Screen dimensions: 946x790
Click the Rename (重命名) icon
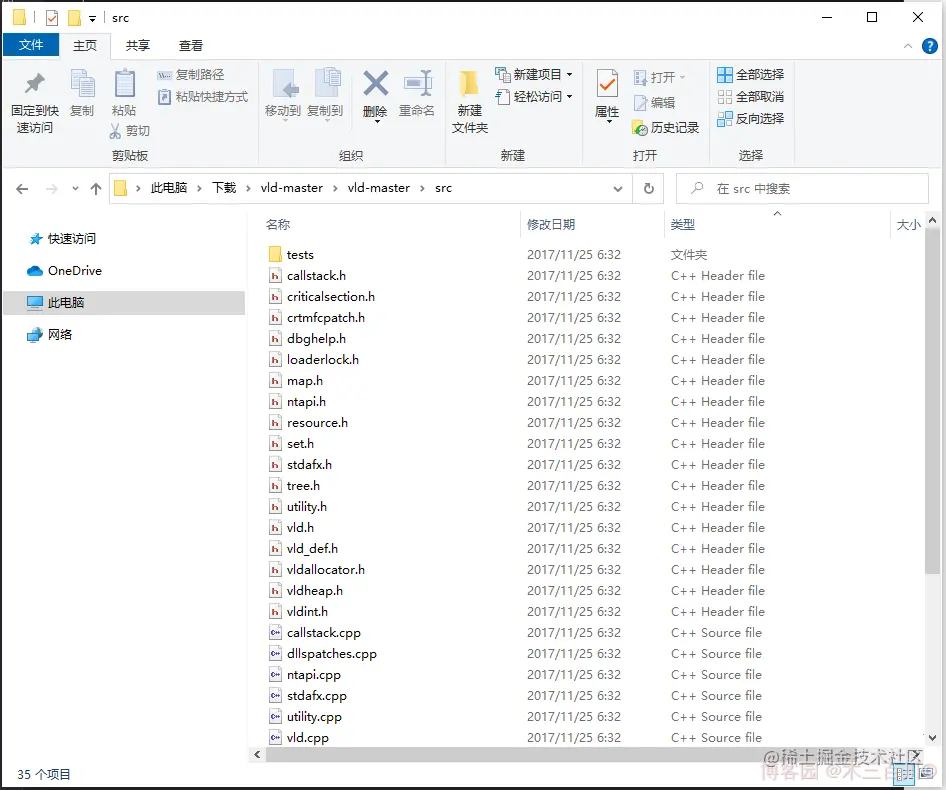pyautogui.click(x=418, y=83)
